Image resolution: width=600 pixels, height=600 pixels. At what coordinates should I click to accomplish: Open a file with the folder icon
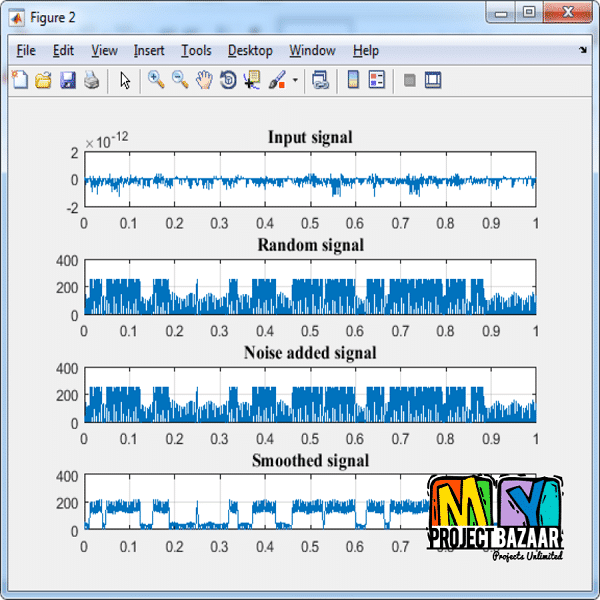click(43, 80)
